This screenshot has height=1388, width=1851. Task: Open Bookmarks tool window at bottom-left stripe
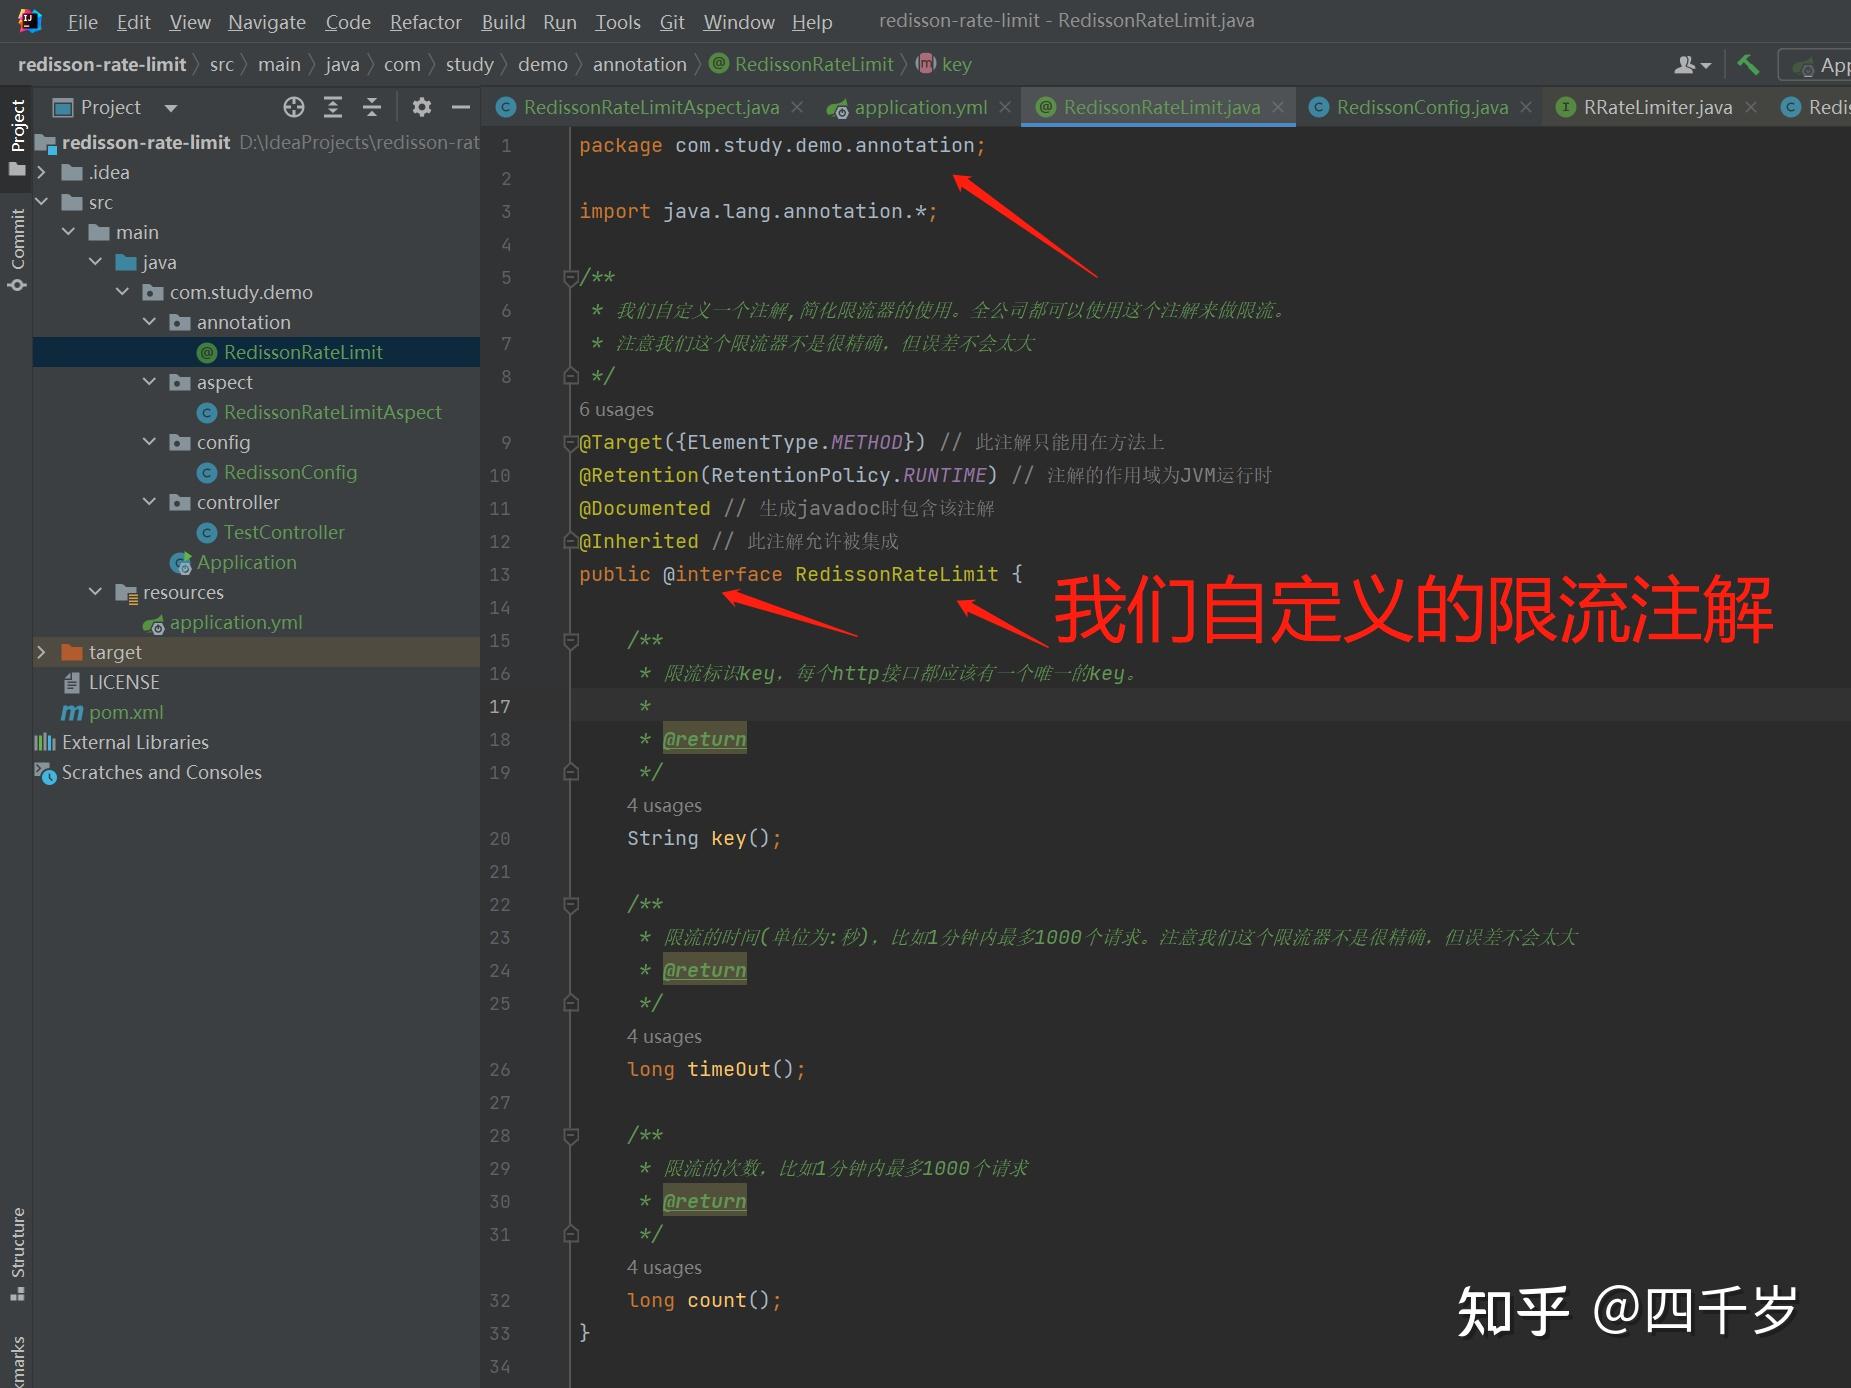pyautogui.click(x=17, y=1362)
